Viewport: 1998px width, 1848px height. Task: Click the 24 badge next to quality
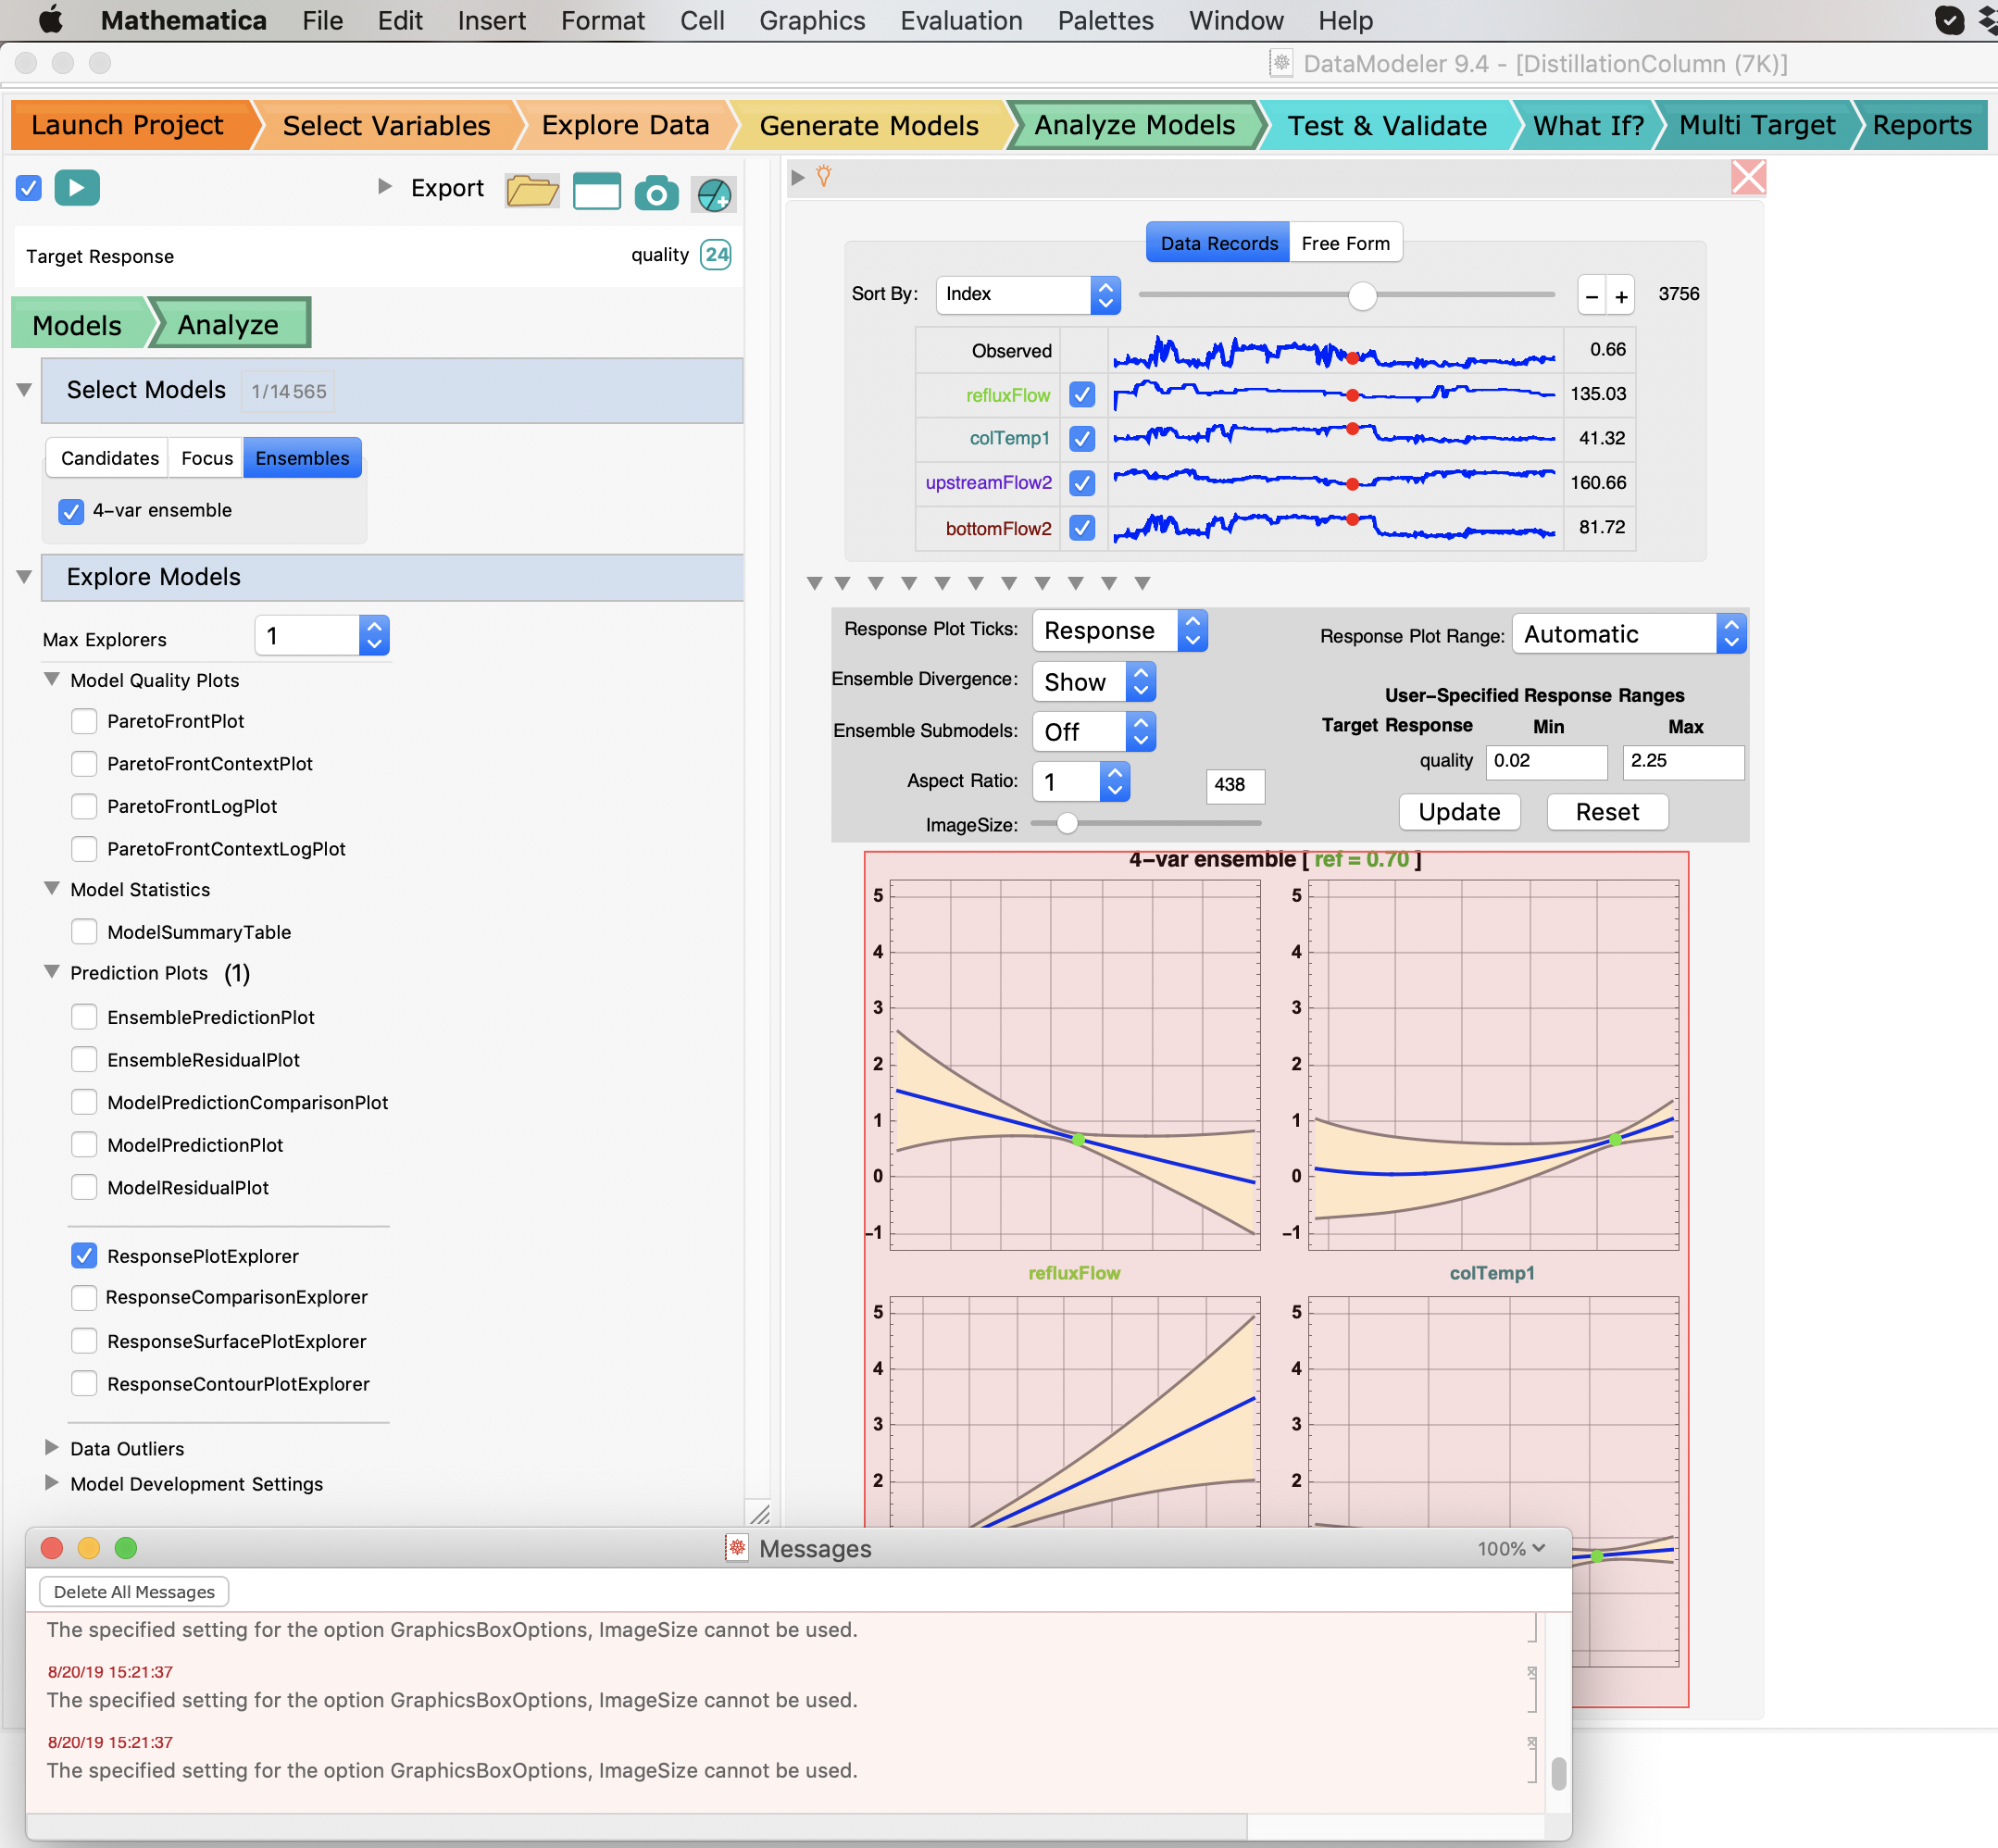point(716,255)
